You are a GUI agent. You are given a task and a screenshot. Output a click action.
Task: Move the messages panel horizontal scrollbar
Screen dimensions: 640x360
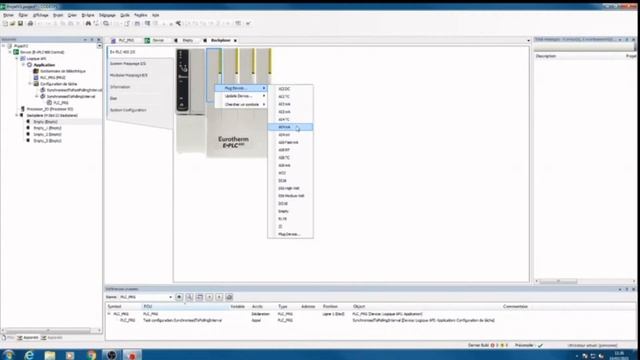pyautogui.click(x=558, y=281)
